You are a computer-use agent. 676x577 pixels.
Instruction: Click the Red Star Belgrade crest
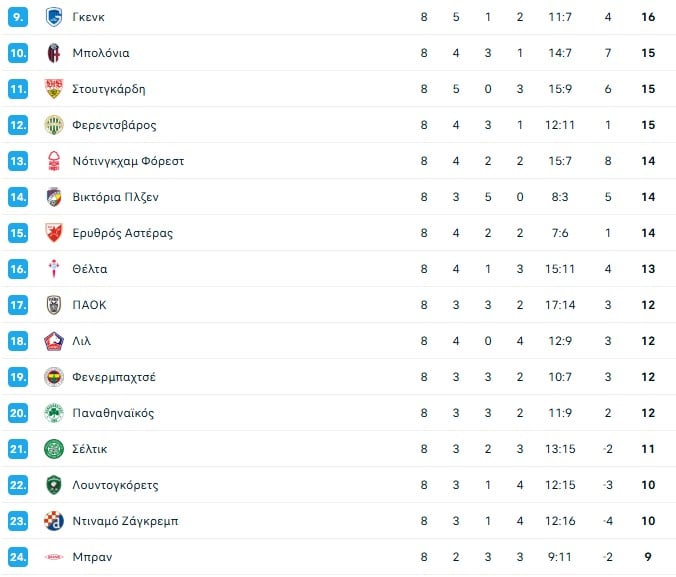[54, 233]
